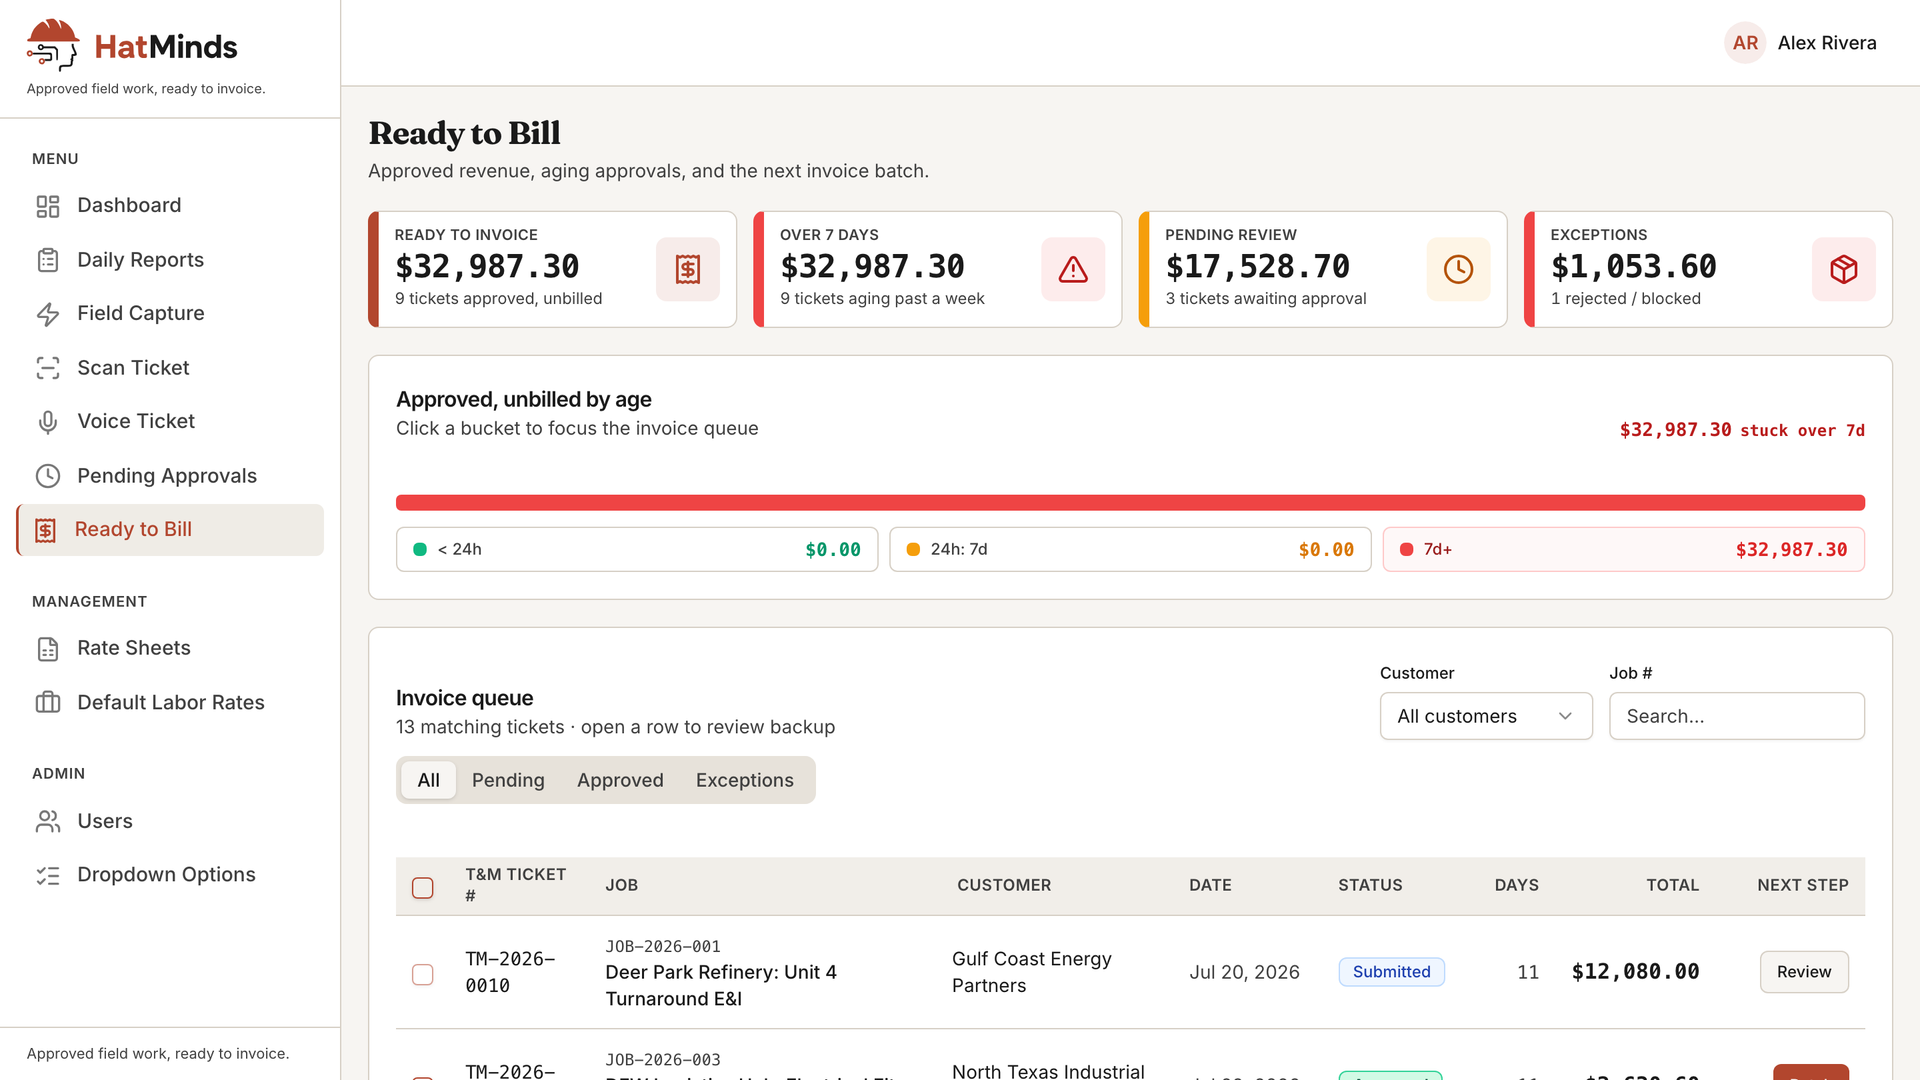Switch to the Exceptions queue tab
Screen dimensions: 1920x1080
coord(745,780)
